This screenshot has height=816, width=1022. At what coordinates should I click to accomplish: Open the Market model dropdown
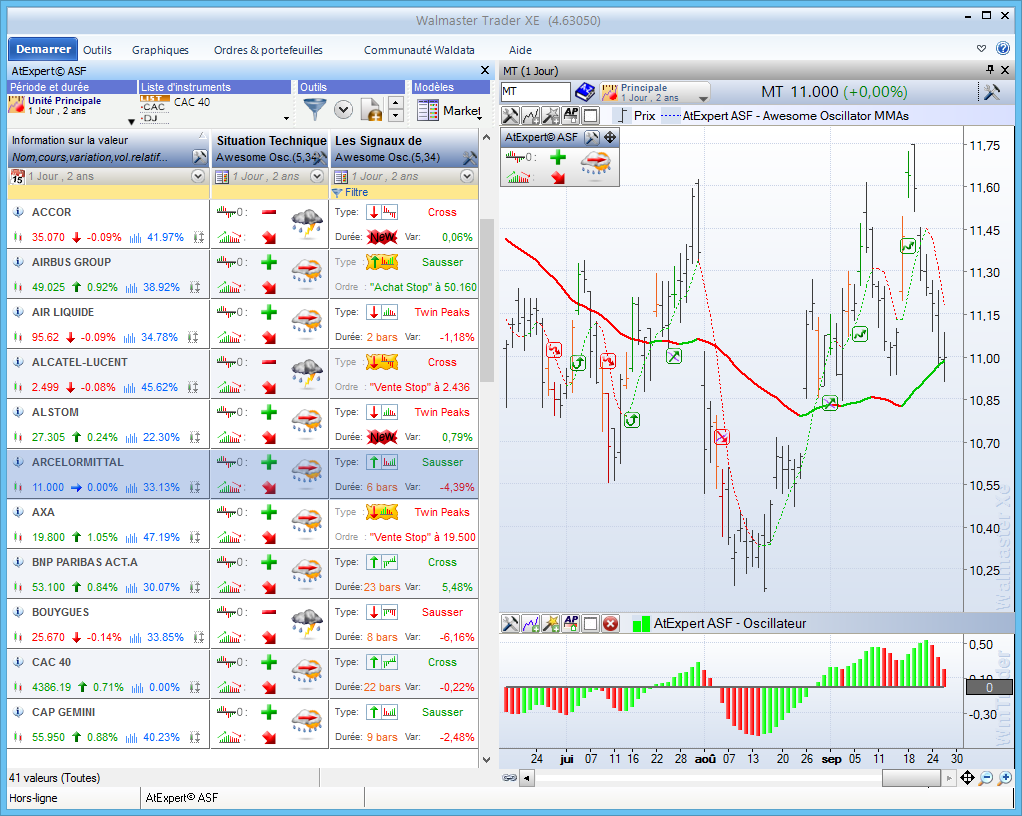pyautogui.click(x=480, y=117)
